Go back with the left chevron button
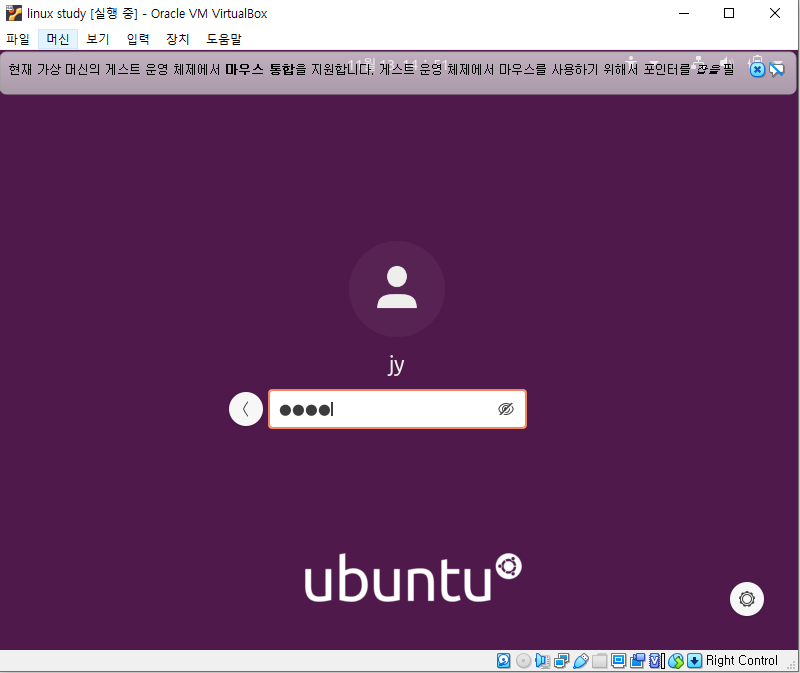The width and height of the screenshot is (800, 673). pos(246,409)
